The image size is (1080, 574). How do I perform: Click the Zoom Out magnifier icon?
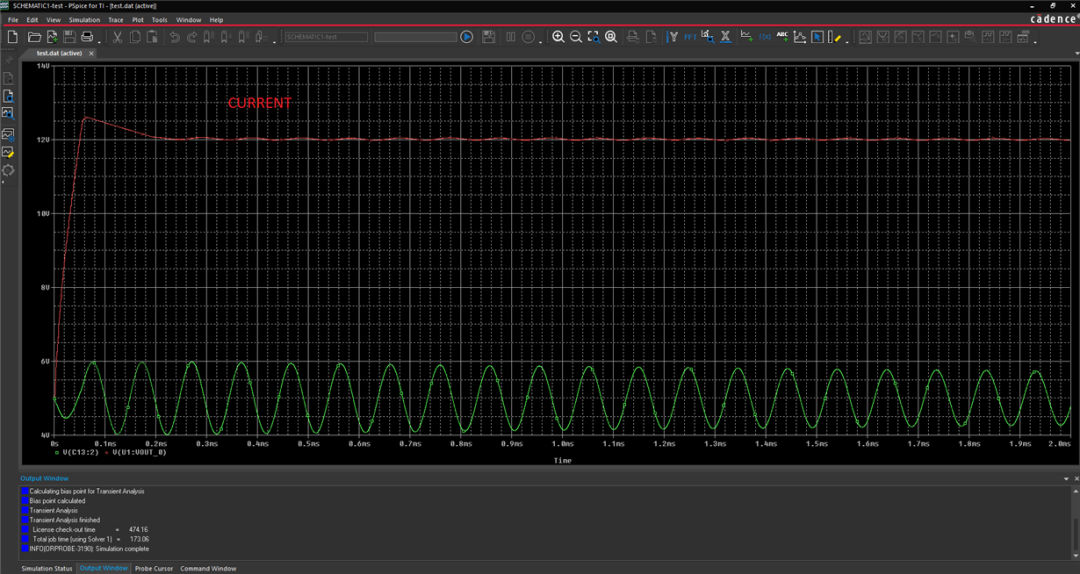(x=575, y=37)
